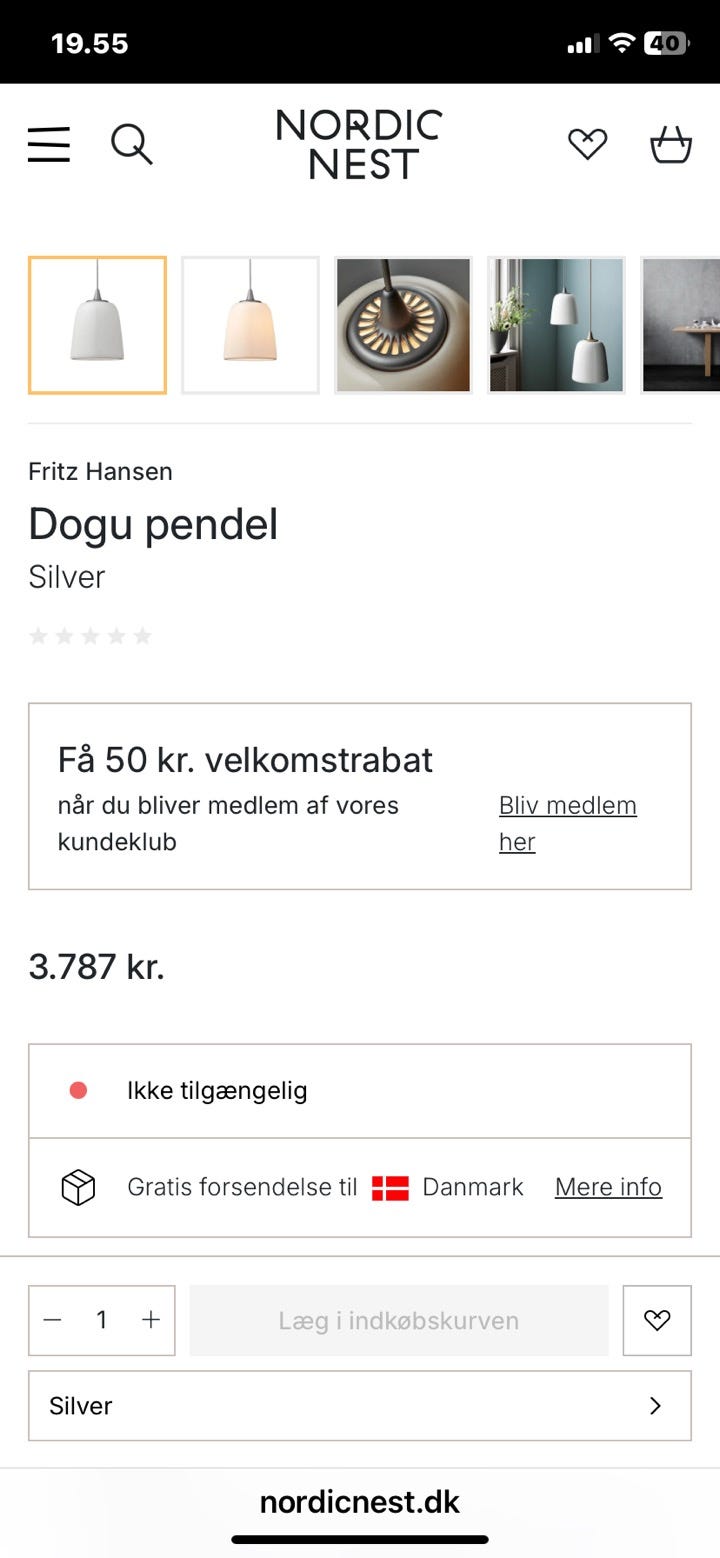Show the close-up top detail thumbnail
Screen dimensions: 720x1558
point(403,325)
